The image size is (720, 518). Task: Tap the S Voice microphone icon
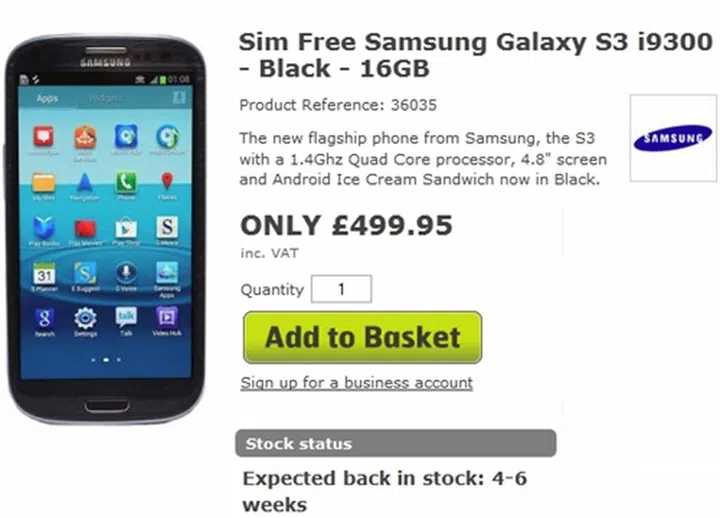click(126, 273)
